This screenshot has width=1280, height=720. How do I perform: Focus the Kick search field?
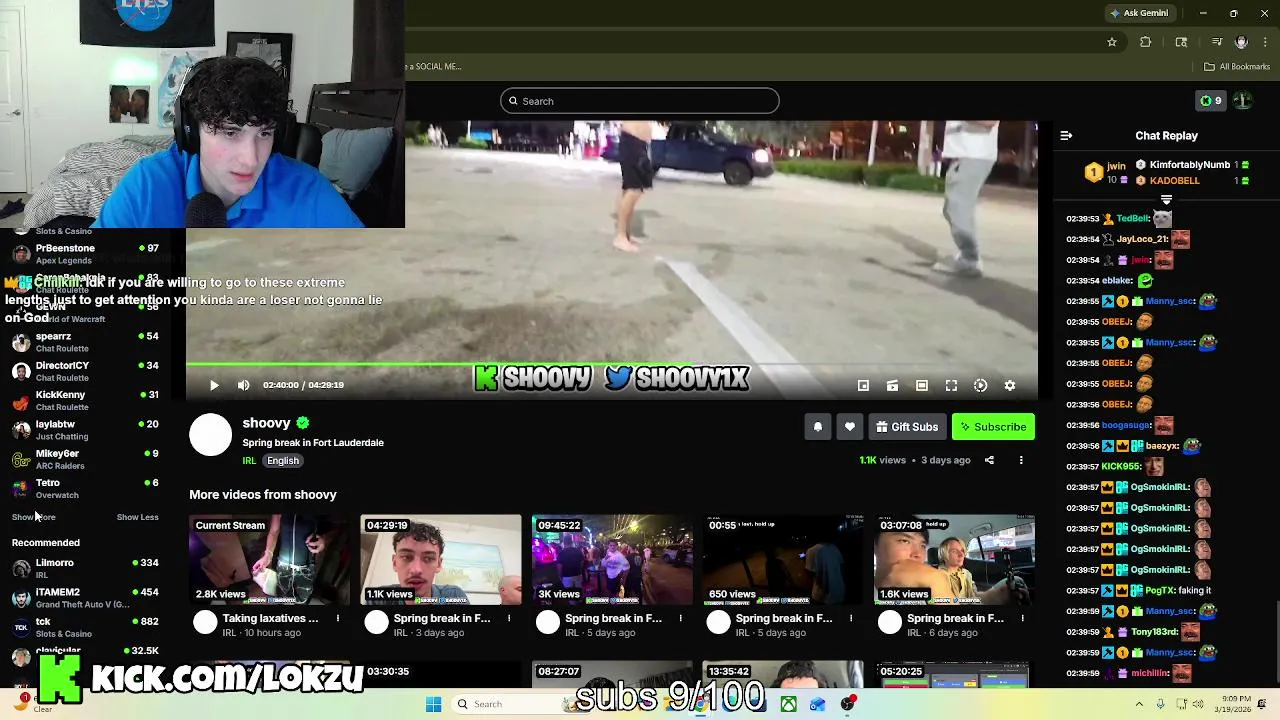coord(640,101)
